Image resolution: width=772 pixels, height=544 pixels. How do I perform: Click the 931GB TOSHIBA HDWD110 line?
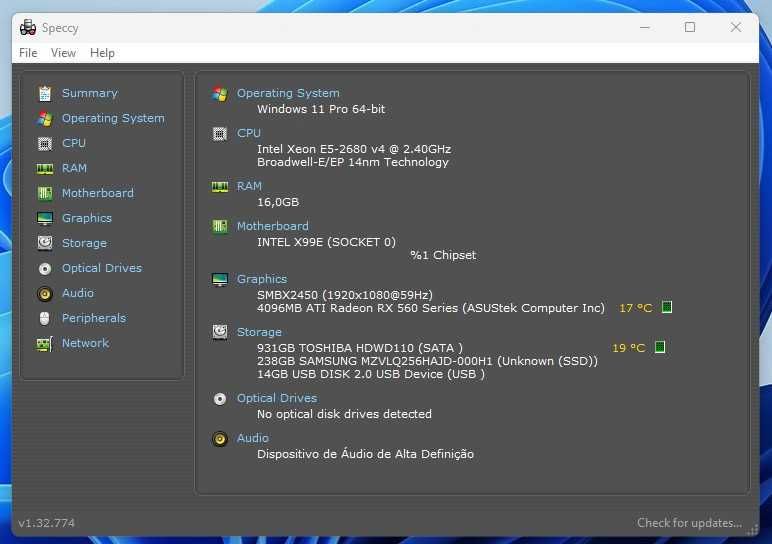tap(360, 348)
